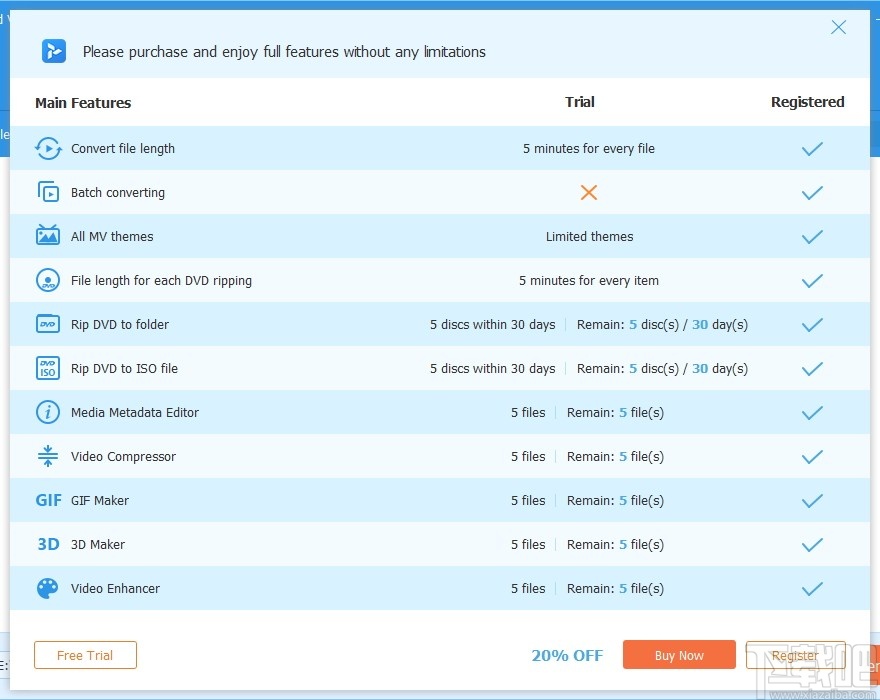The height and width of the screenshot is (700, 880).
Task: Click the Rip DVD to ISO file icon
Action: coord(48,368)
